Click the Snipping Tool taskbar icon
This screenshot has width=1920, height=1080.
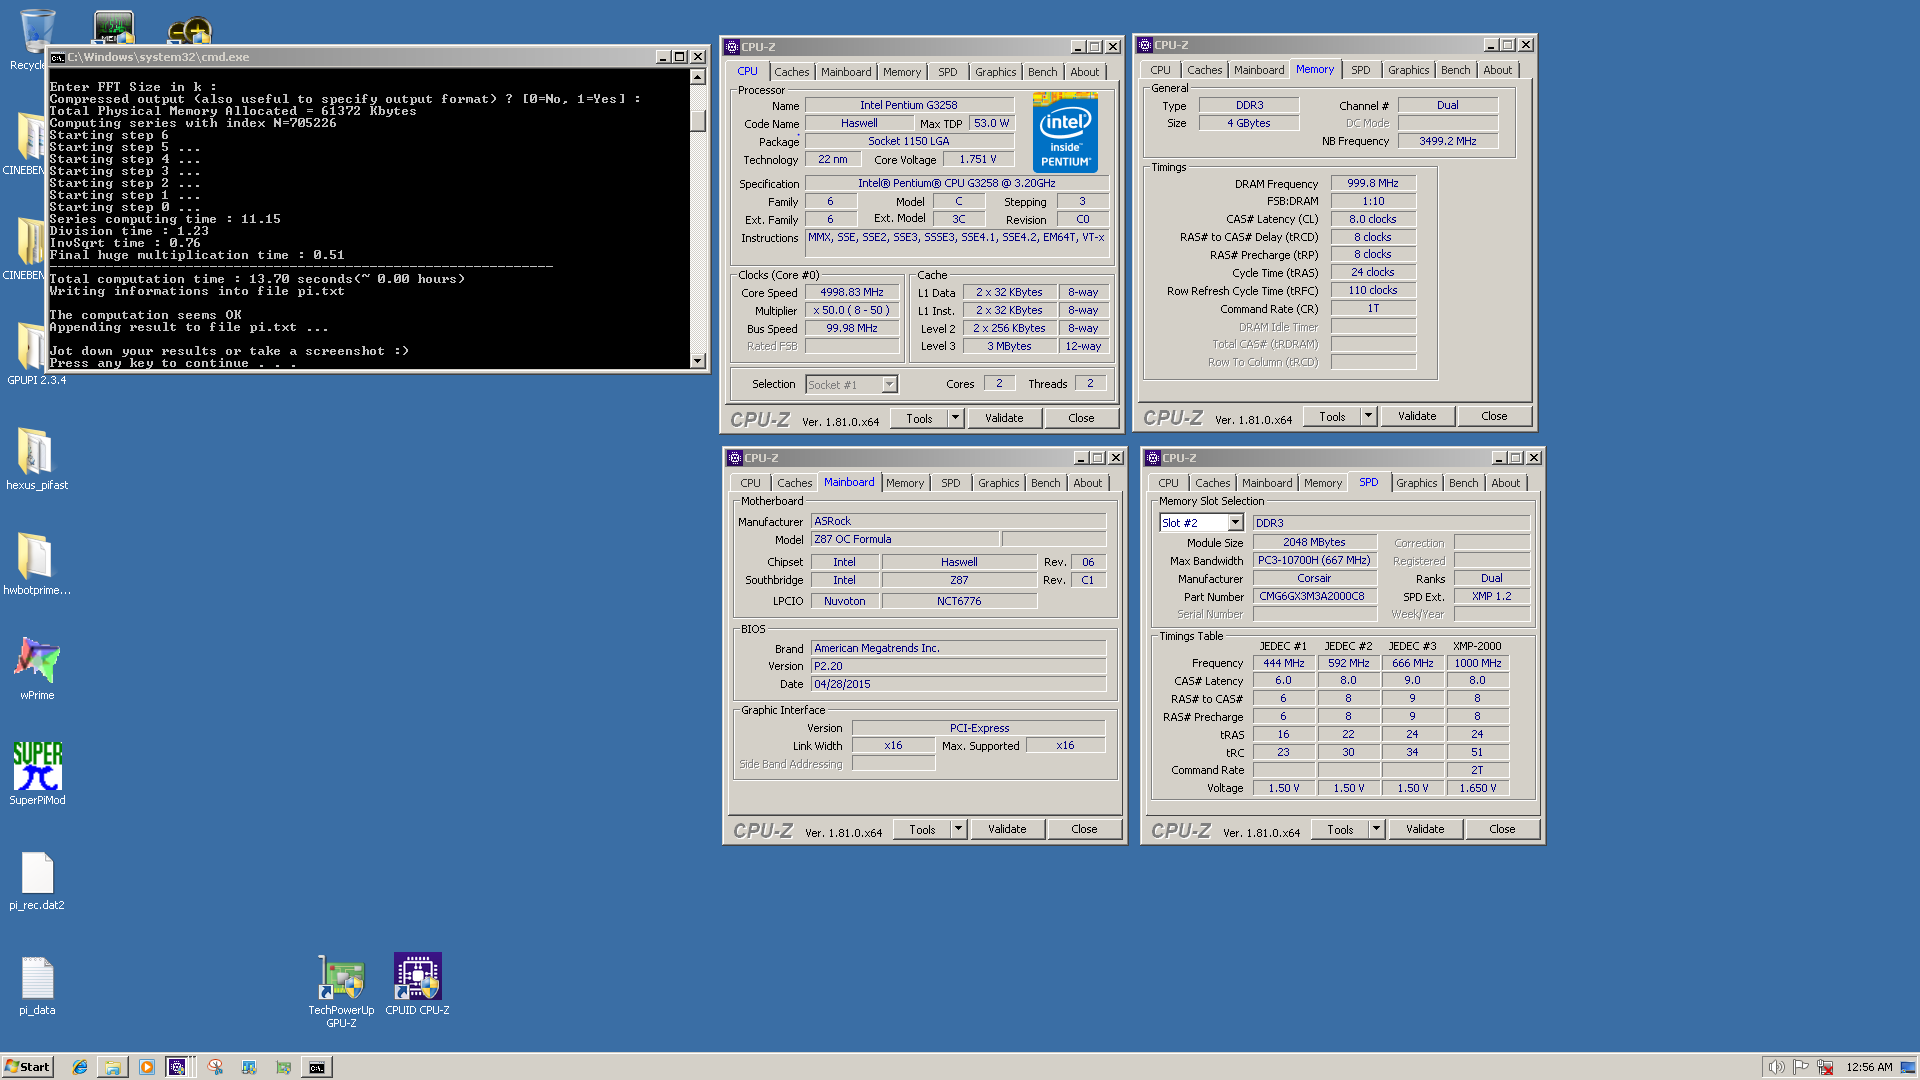coord(215,1067)
